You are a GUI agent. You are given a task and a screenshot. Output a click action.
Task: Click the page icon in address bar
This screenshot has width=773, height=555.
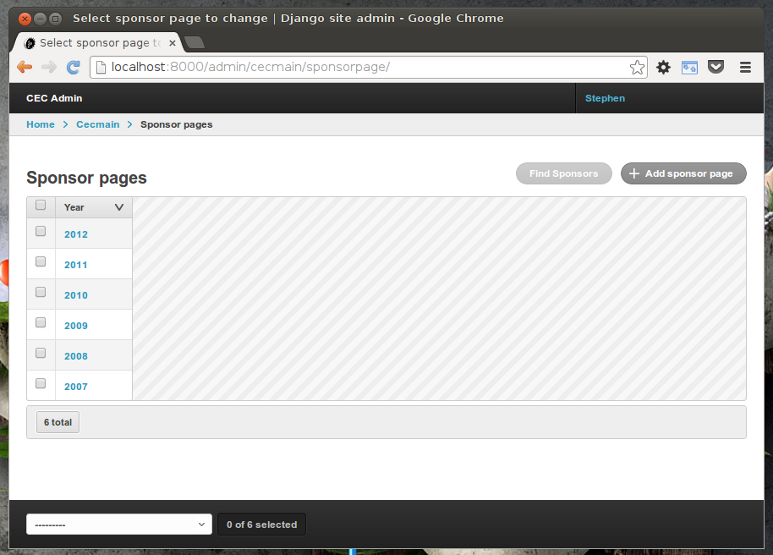tap(101, 67)
